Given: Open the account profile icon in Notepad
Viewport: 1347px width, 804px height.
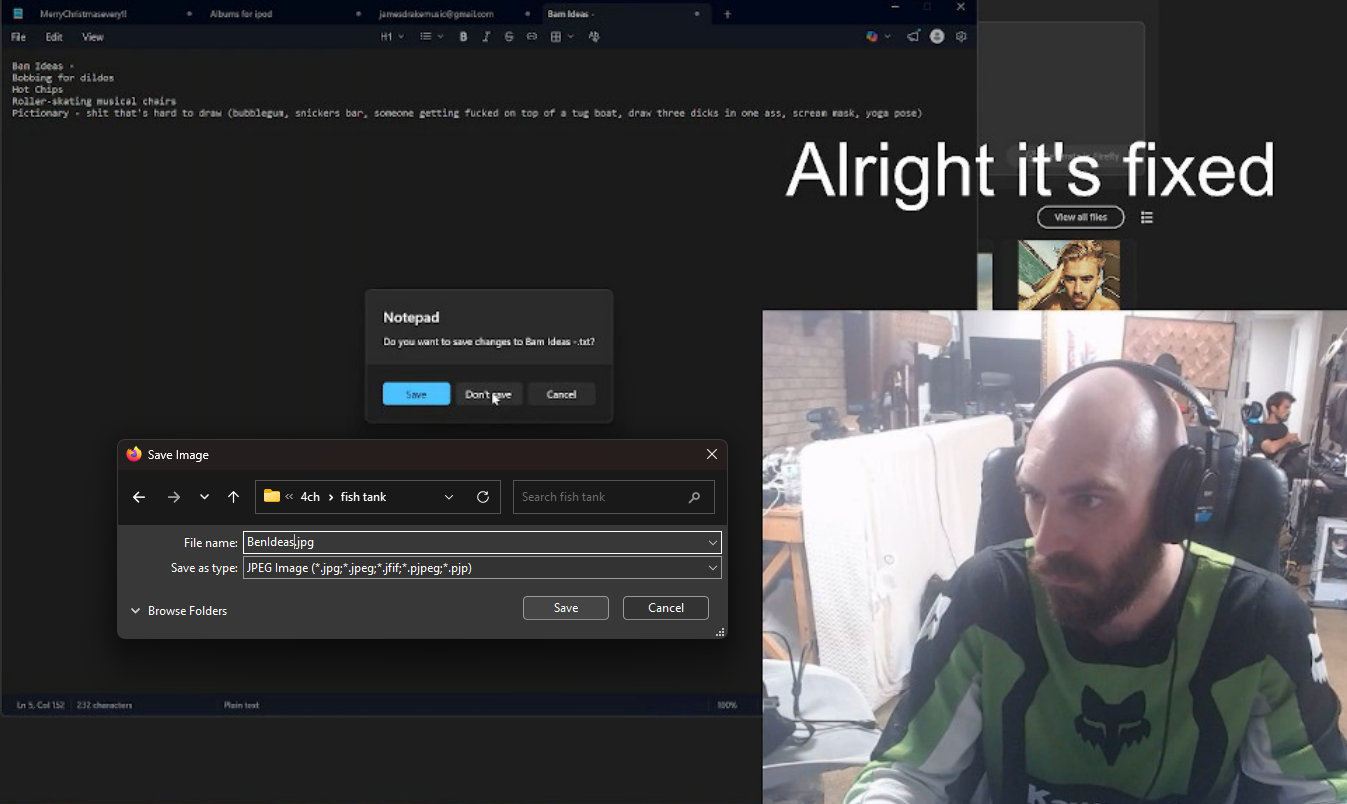Looking at the screenshot, I should pyautogui.click(x=937, y=37).
